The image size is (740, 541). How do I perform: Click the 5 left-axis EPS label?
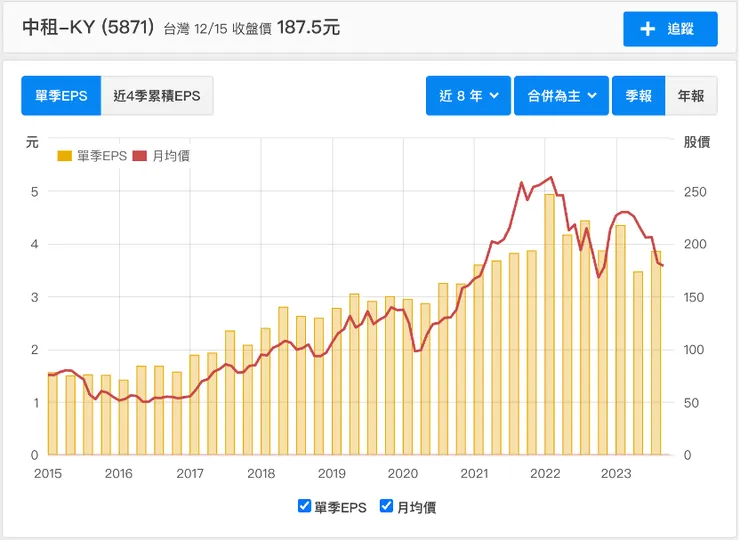pyautogui.click(x=34, y=192)
